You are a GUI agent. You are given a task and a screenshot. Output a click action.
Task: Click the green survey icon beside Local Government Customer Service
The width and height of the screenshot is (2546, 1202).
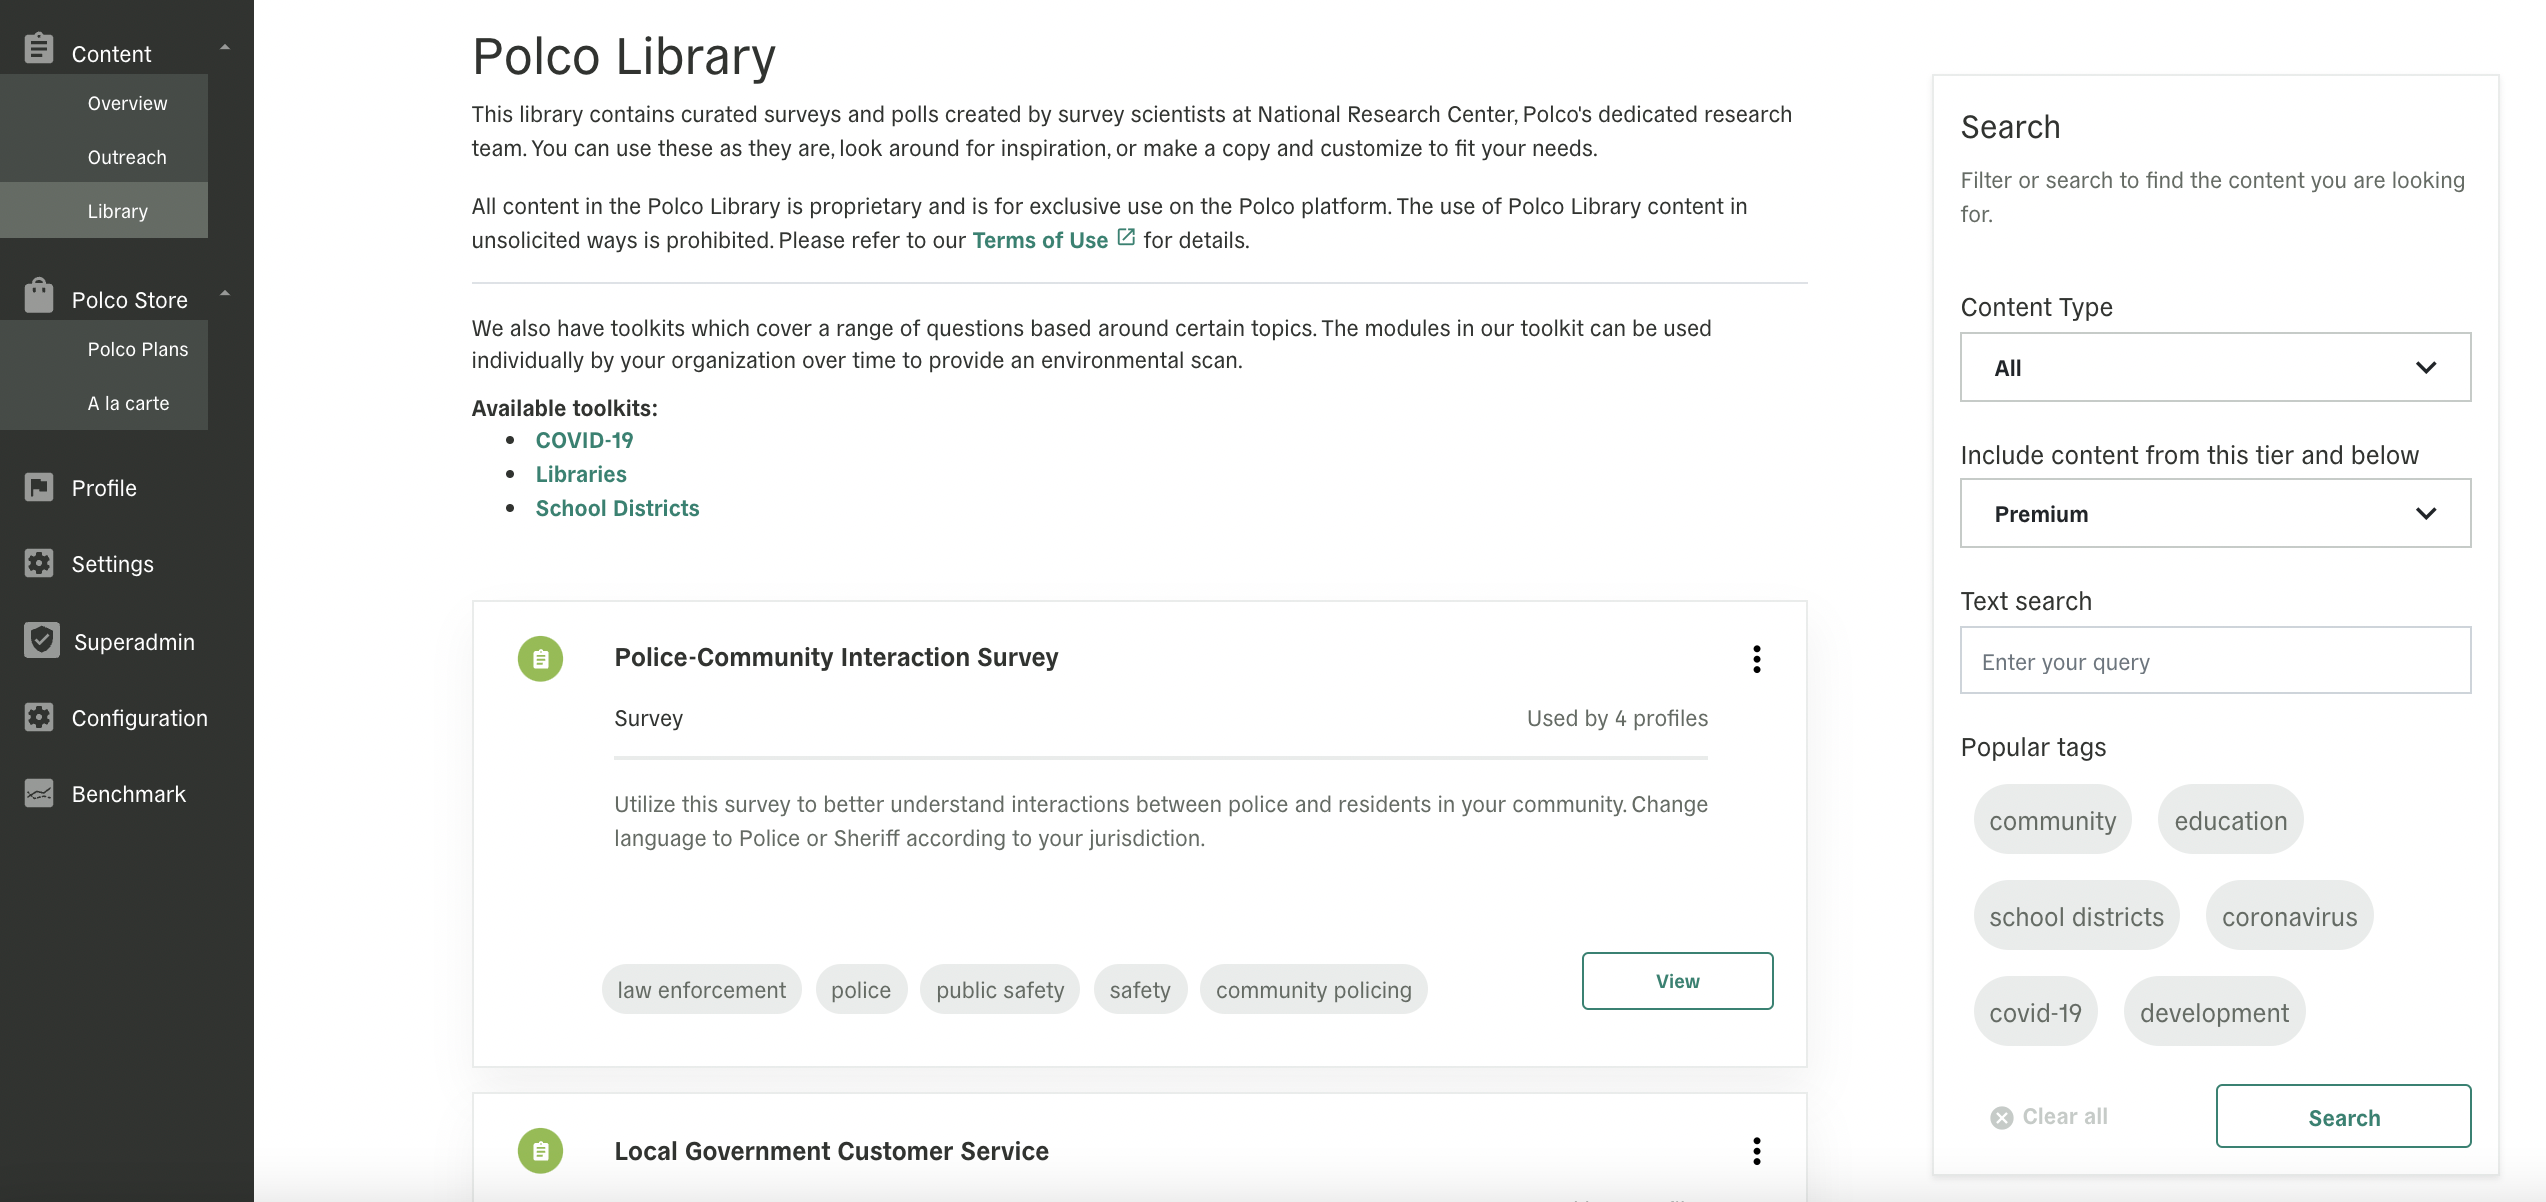(540, 1151)
